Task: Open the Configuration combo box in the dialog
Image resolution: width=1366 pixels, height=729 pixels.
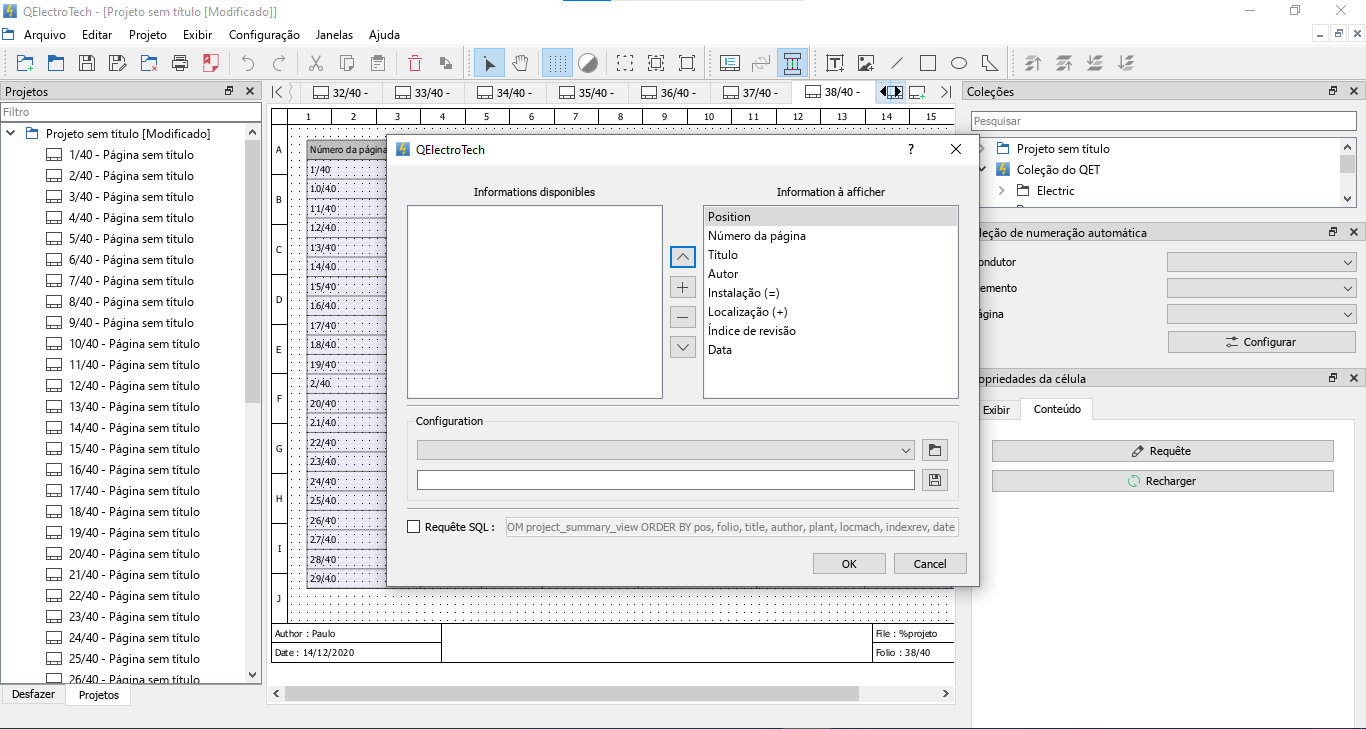Action: pos(665,450)
